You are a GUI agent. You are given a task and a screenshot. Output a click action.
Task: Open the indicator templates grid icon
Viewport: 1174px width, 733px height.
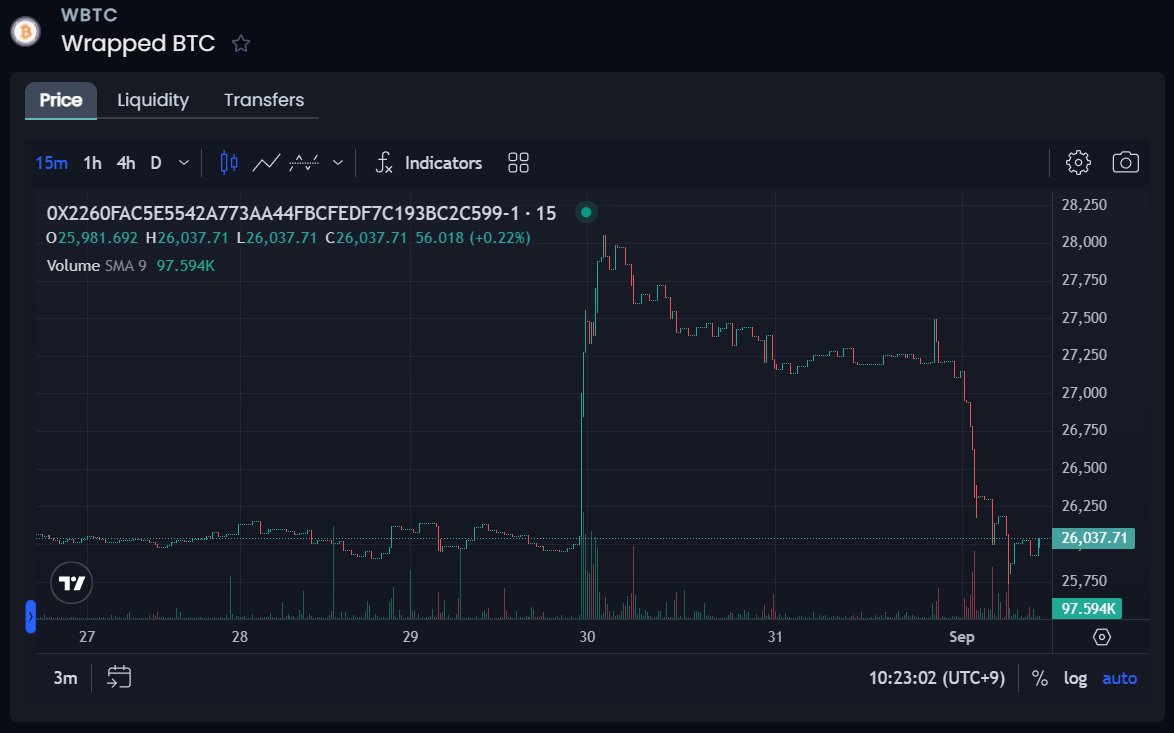(x=518, y=162)
